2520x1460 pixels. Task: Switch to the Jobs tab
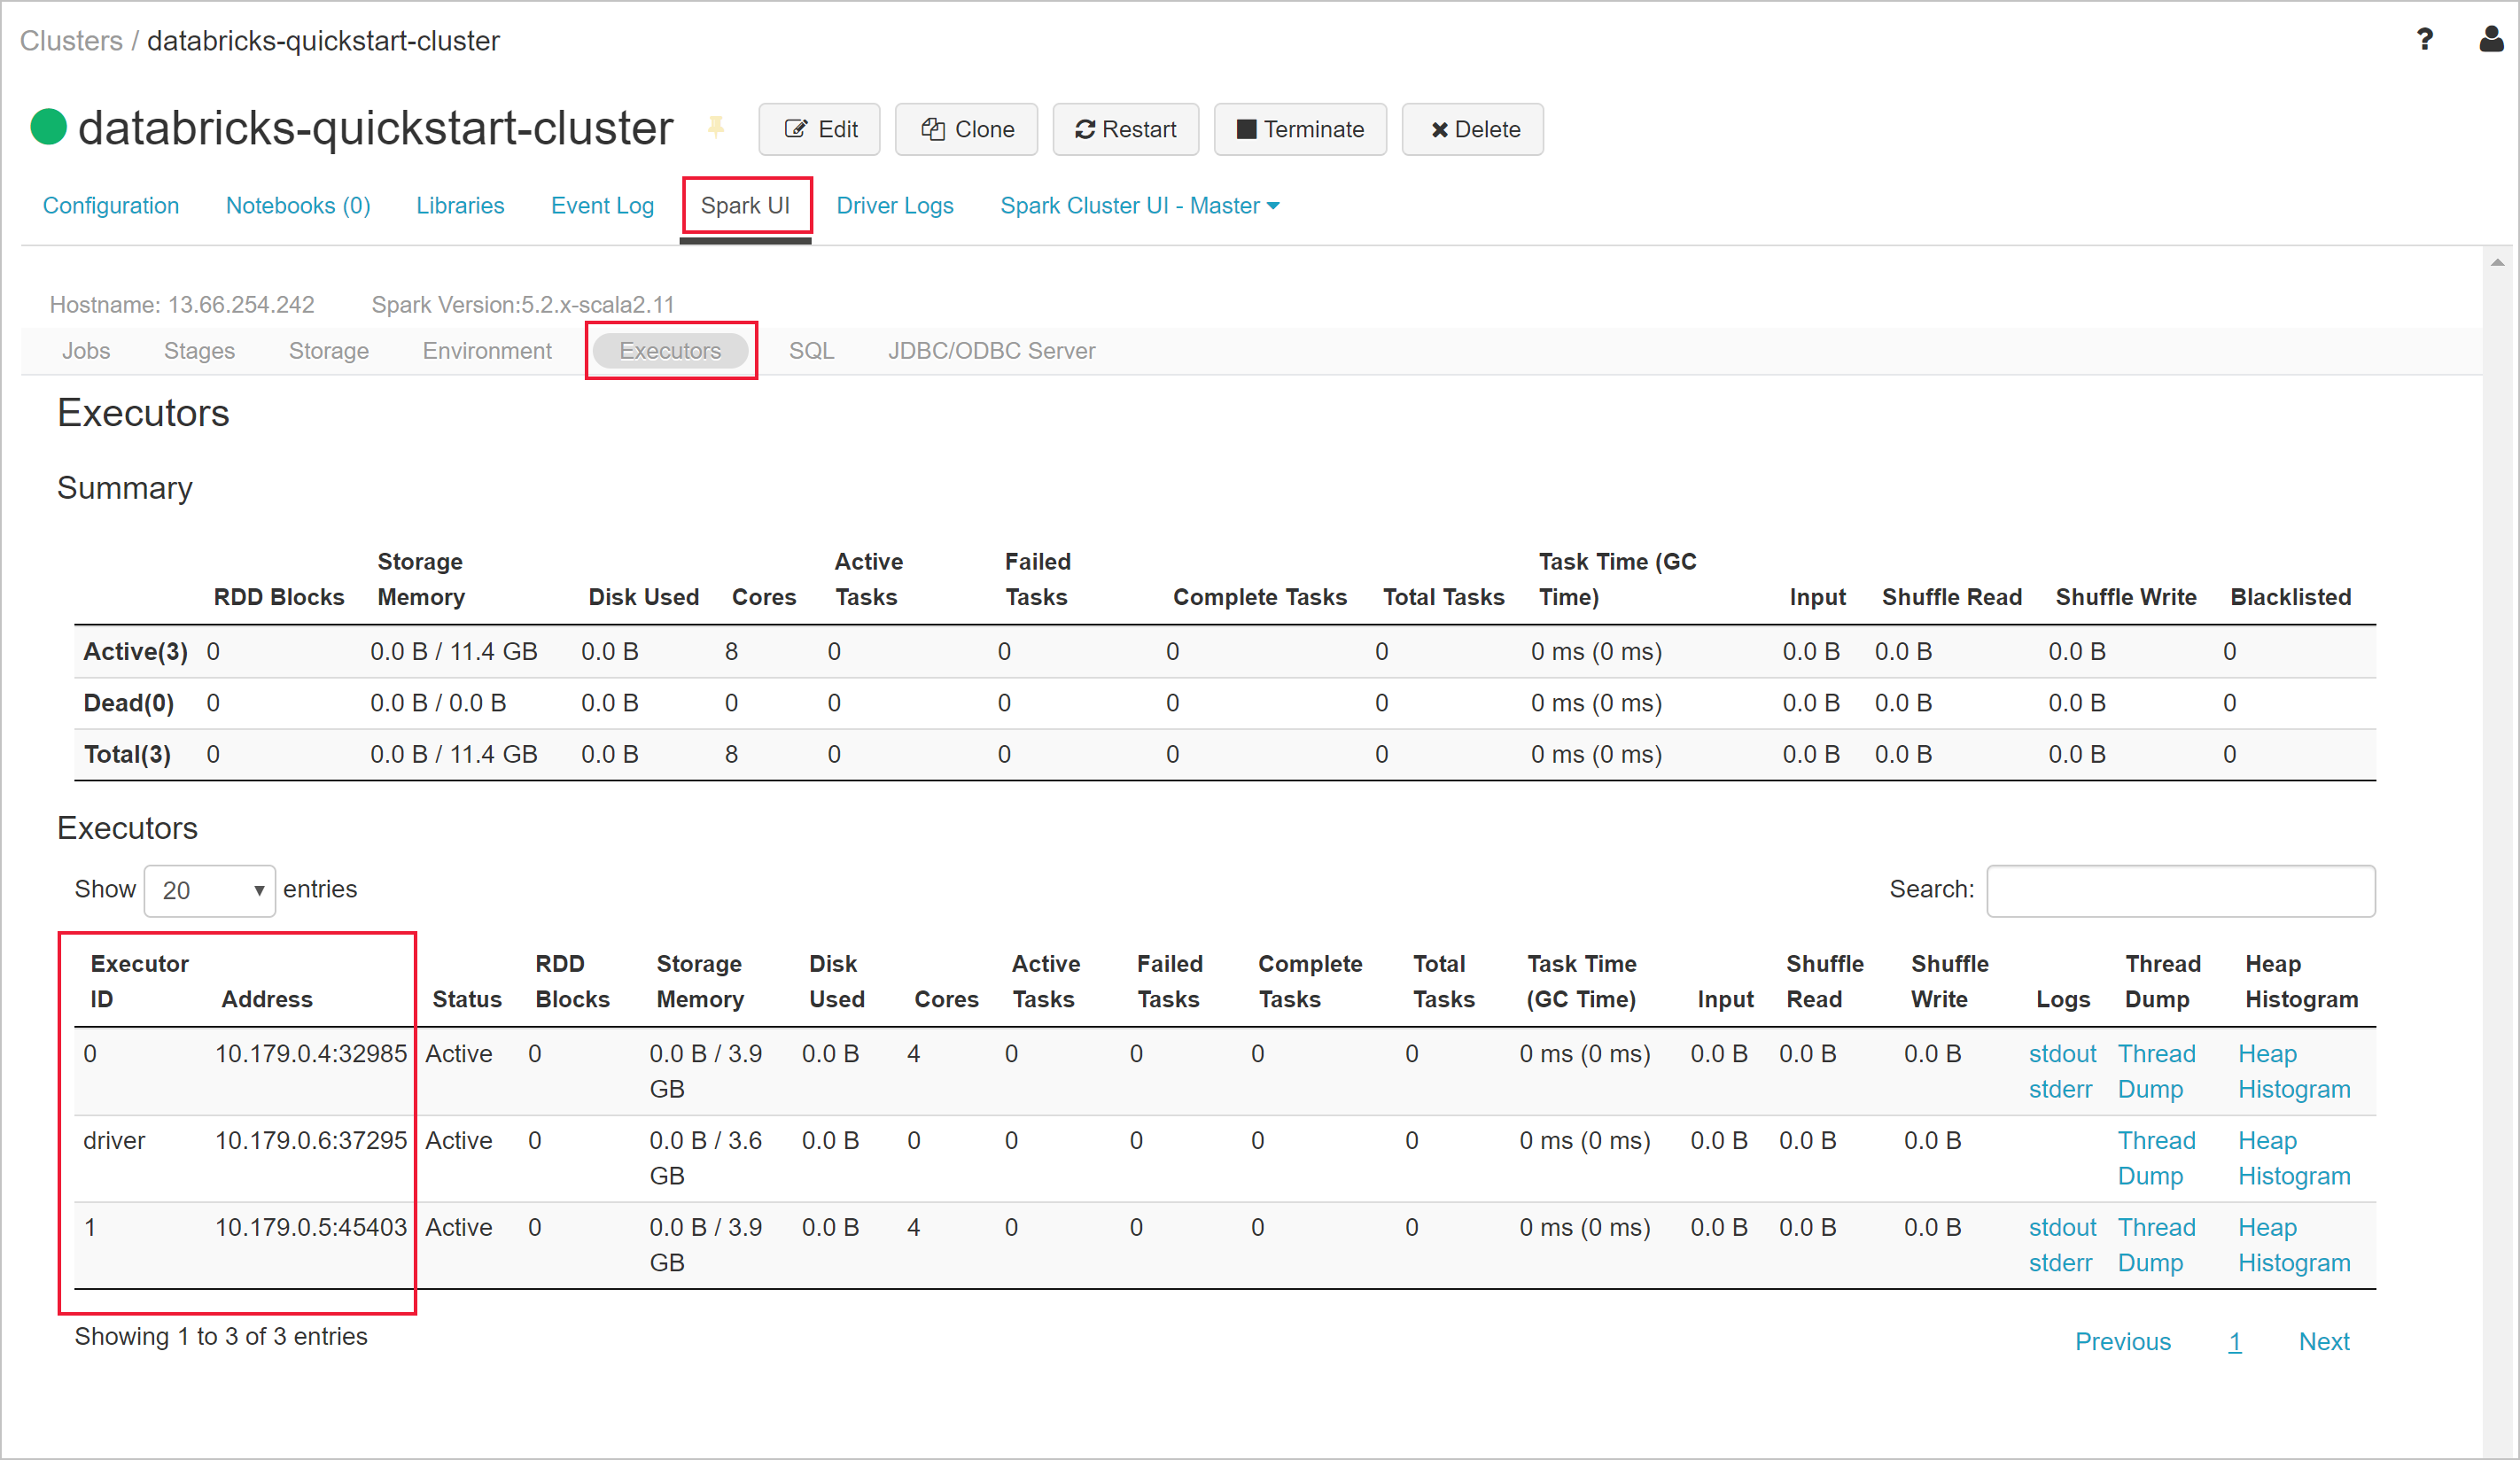[x=89, y=349]
